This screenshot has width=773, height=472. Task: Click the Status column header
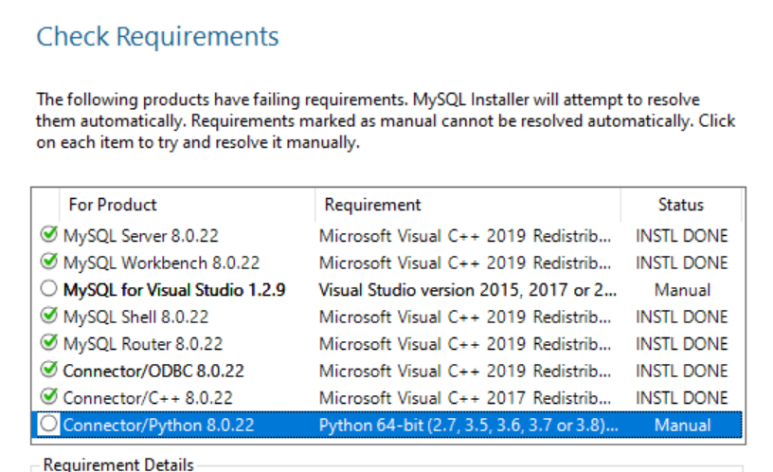(681, 205)
